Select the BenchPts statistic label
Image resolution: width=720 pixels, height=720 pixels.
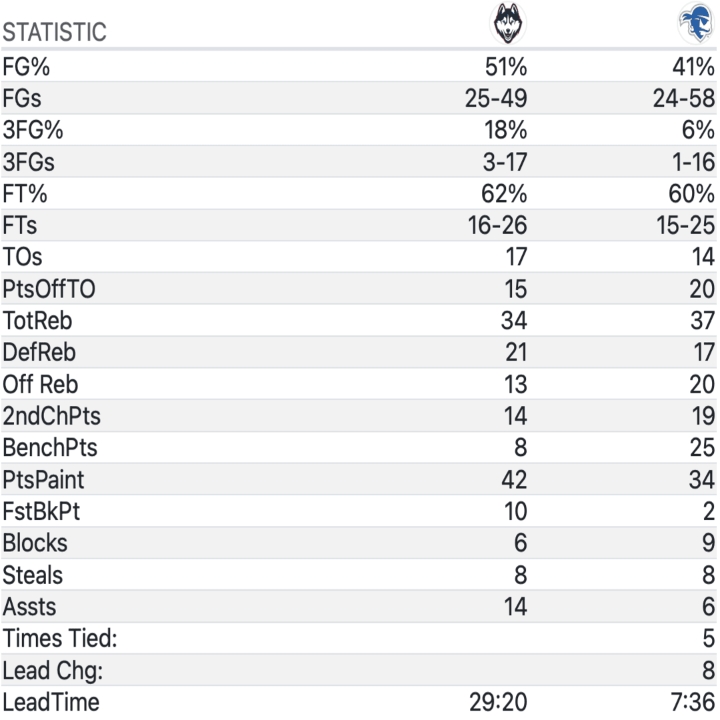49,448
